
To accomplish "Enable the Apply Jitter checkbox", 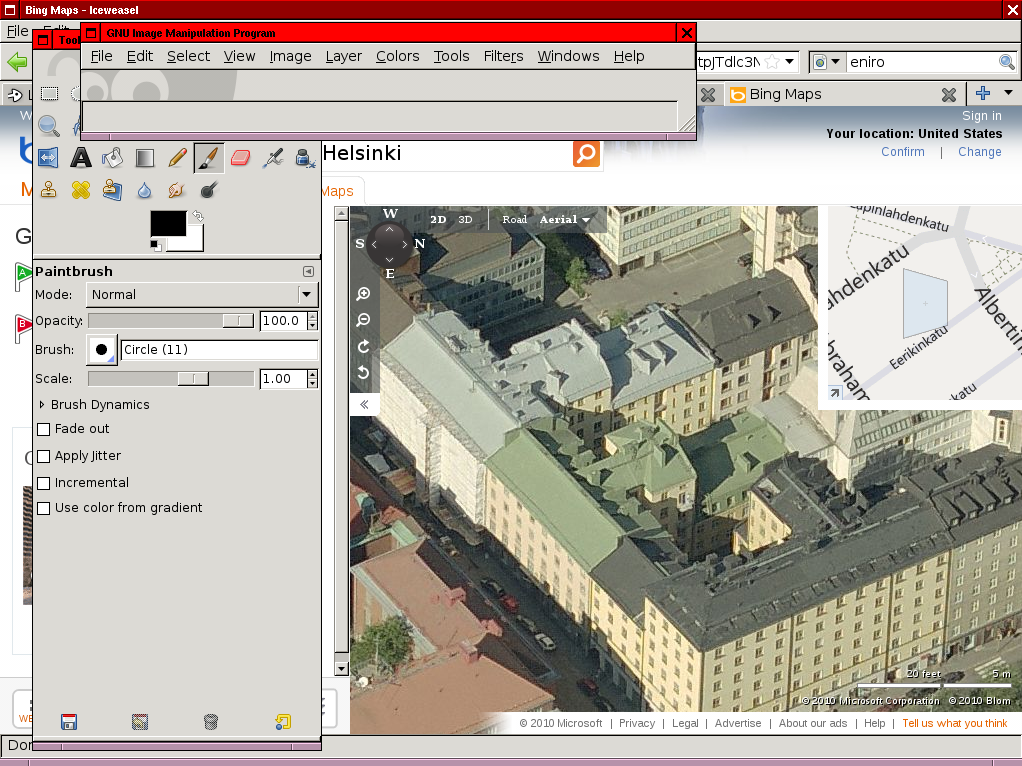I will [x=44, y=456].
